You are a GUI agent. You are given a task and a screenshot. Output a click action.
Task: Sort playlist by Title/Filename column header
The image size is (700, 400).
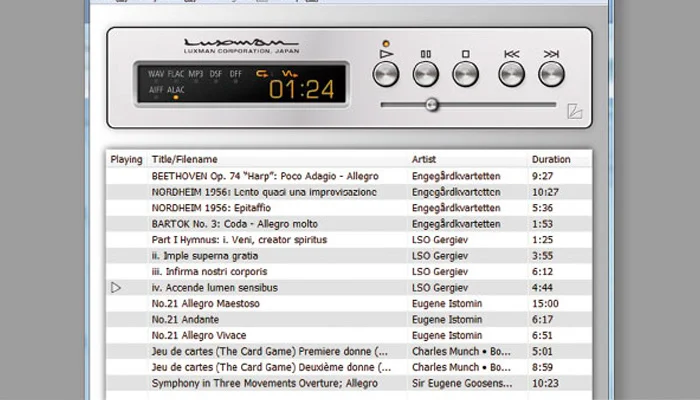tap(184, 159)
